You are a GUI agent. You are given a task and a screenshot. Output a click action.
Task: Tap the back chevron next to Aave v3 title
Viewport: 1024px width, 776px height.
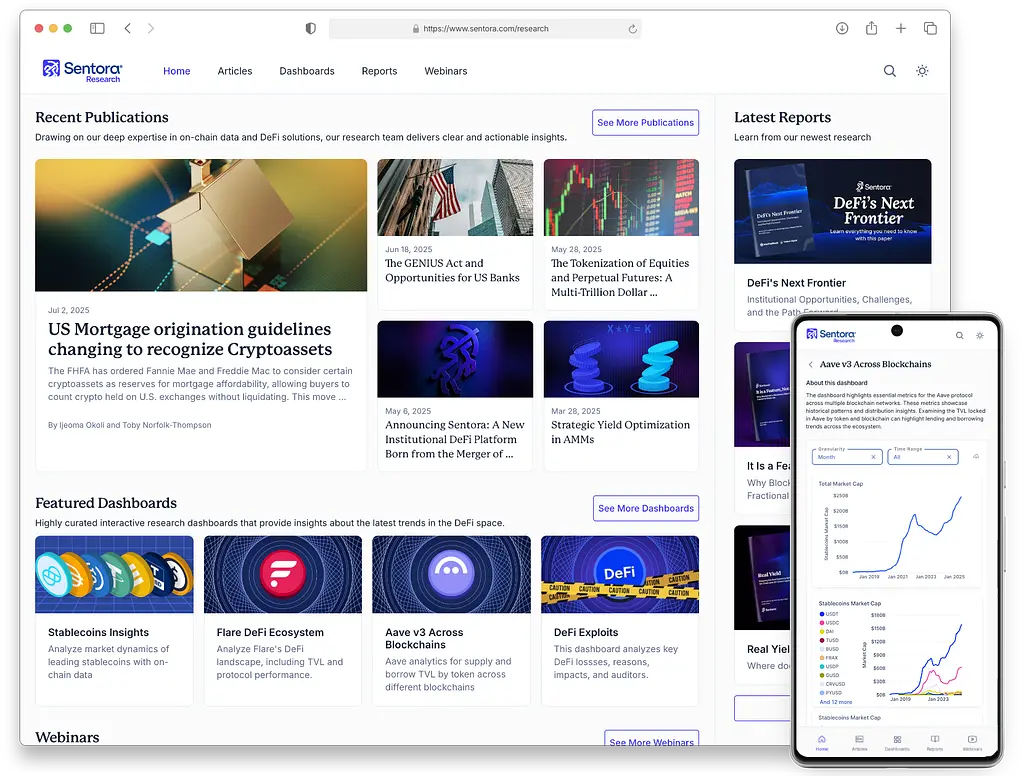[810, 364]
